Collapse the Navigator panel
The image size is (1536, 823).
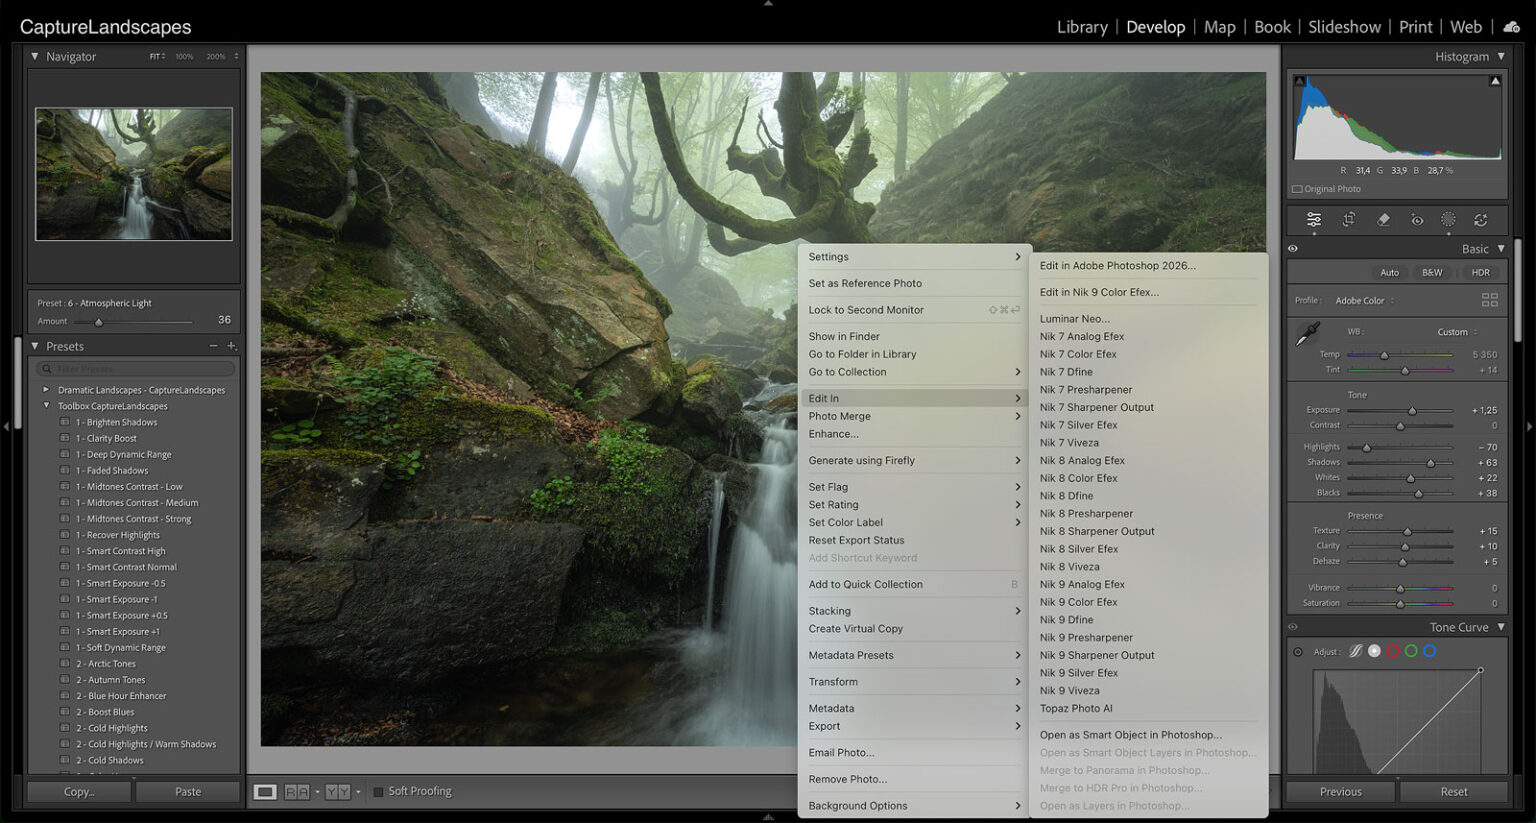35,57
